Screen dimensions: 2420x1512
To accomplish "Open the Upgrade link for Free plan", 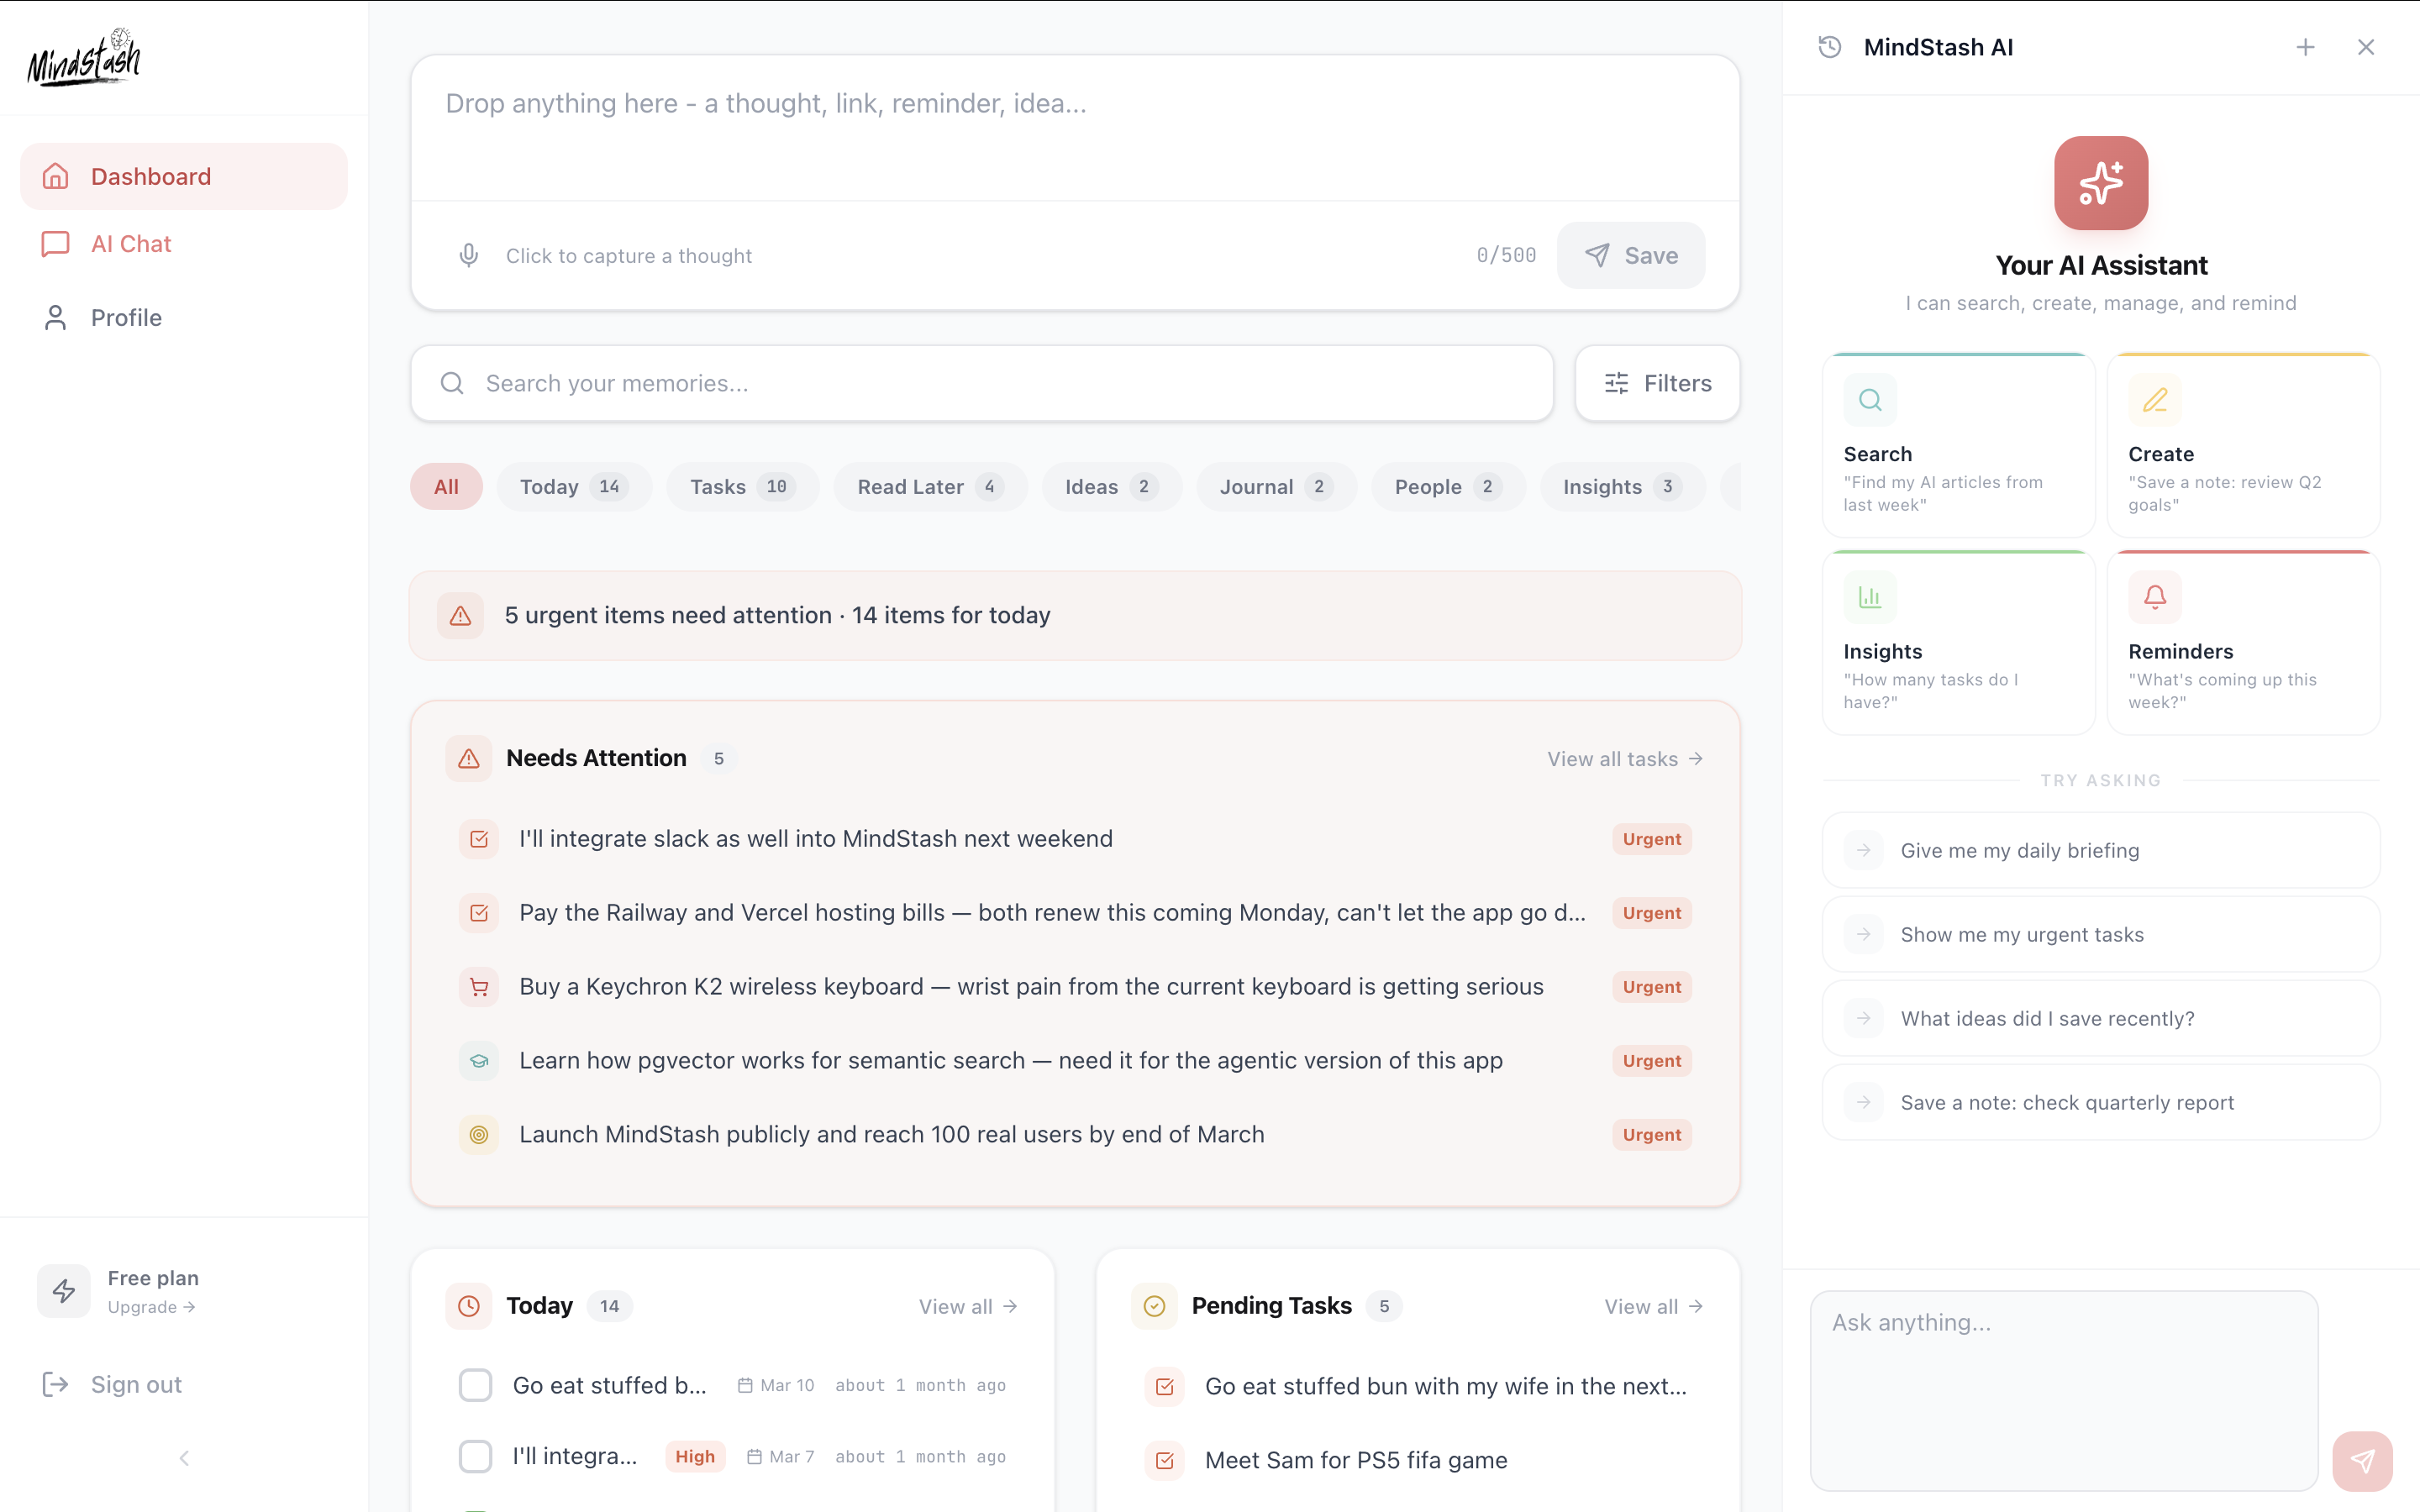I will pyautogui.click(x=151, y=1307).
